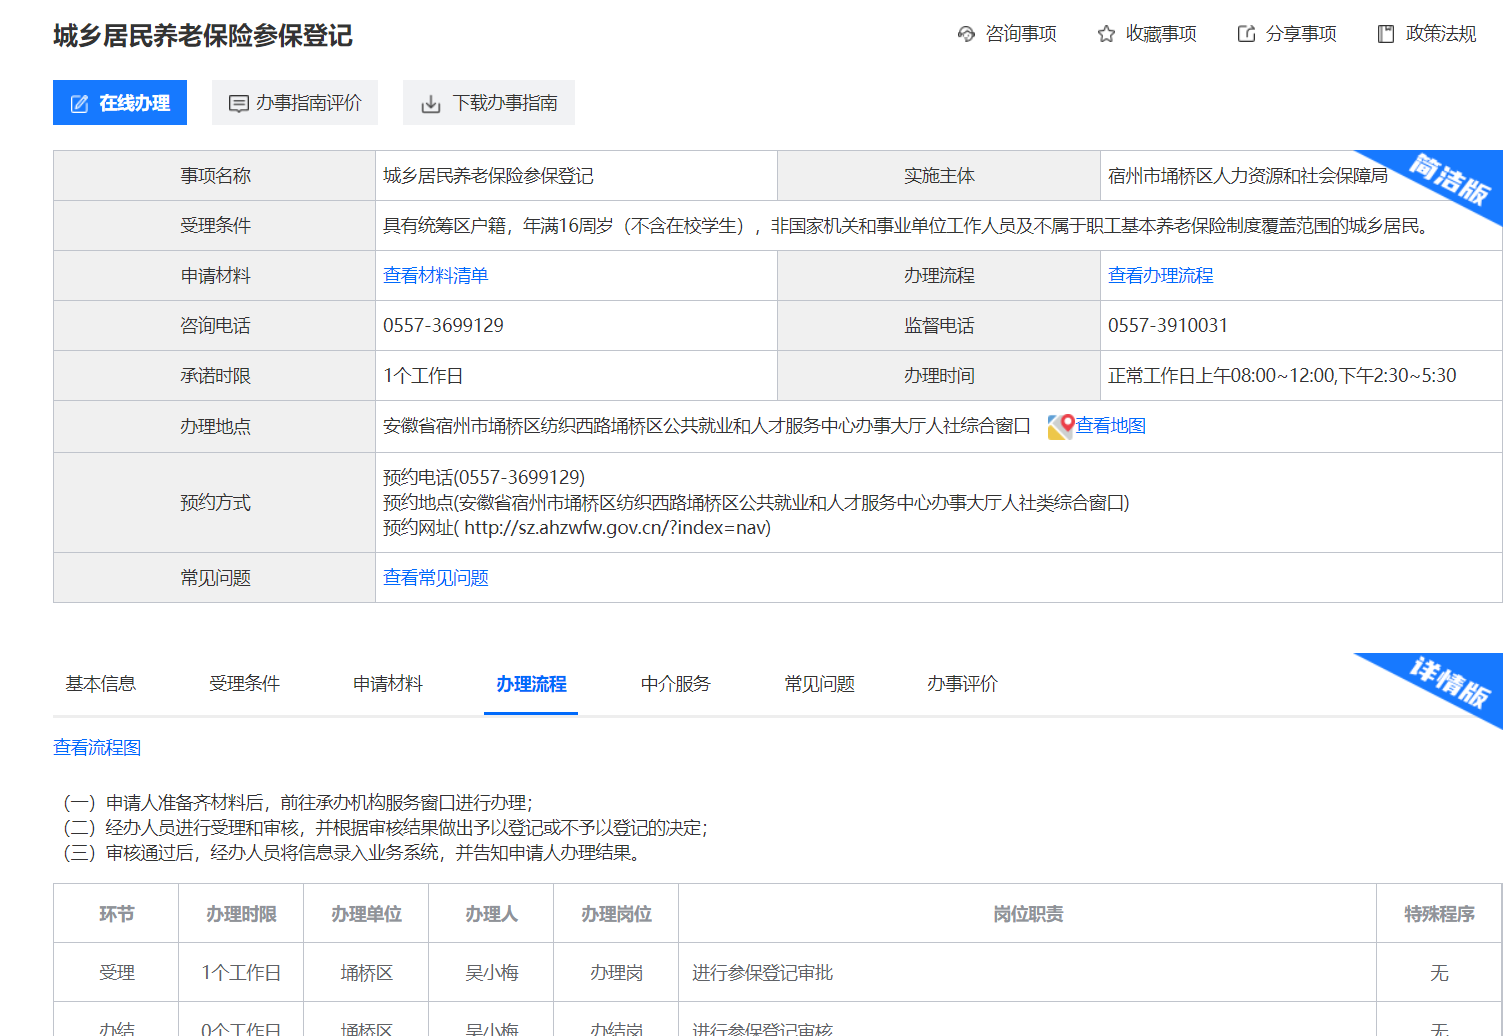Click the 政策法规 document icon
Viewport: 1512px width, 1036px height.
point(1386,34)
